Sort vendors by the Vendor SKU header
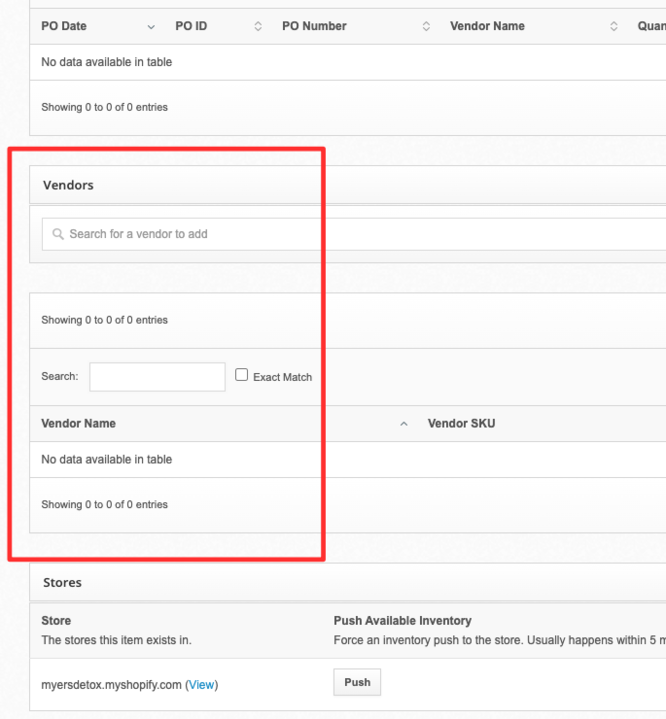 461,423
